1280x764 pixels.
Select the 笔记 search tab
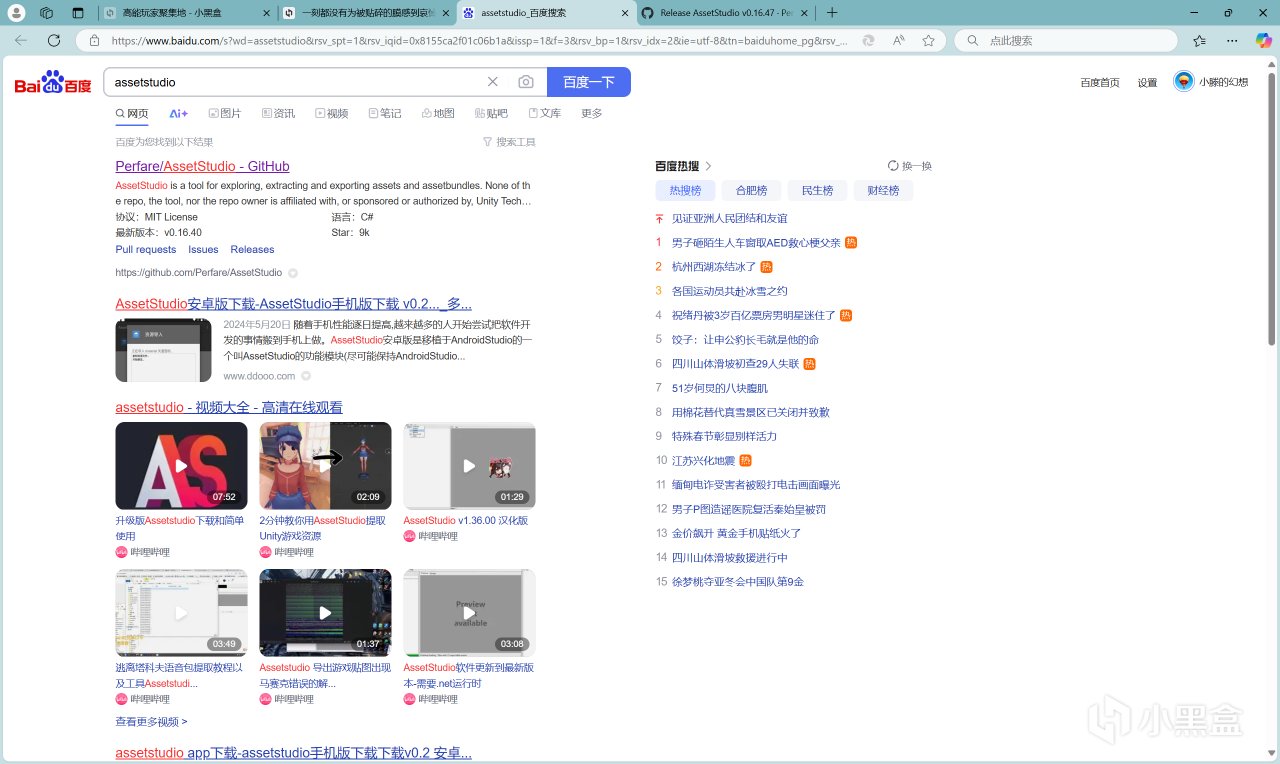385,114
